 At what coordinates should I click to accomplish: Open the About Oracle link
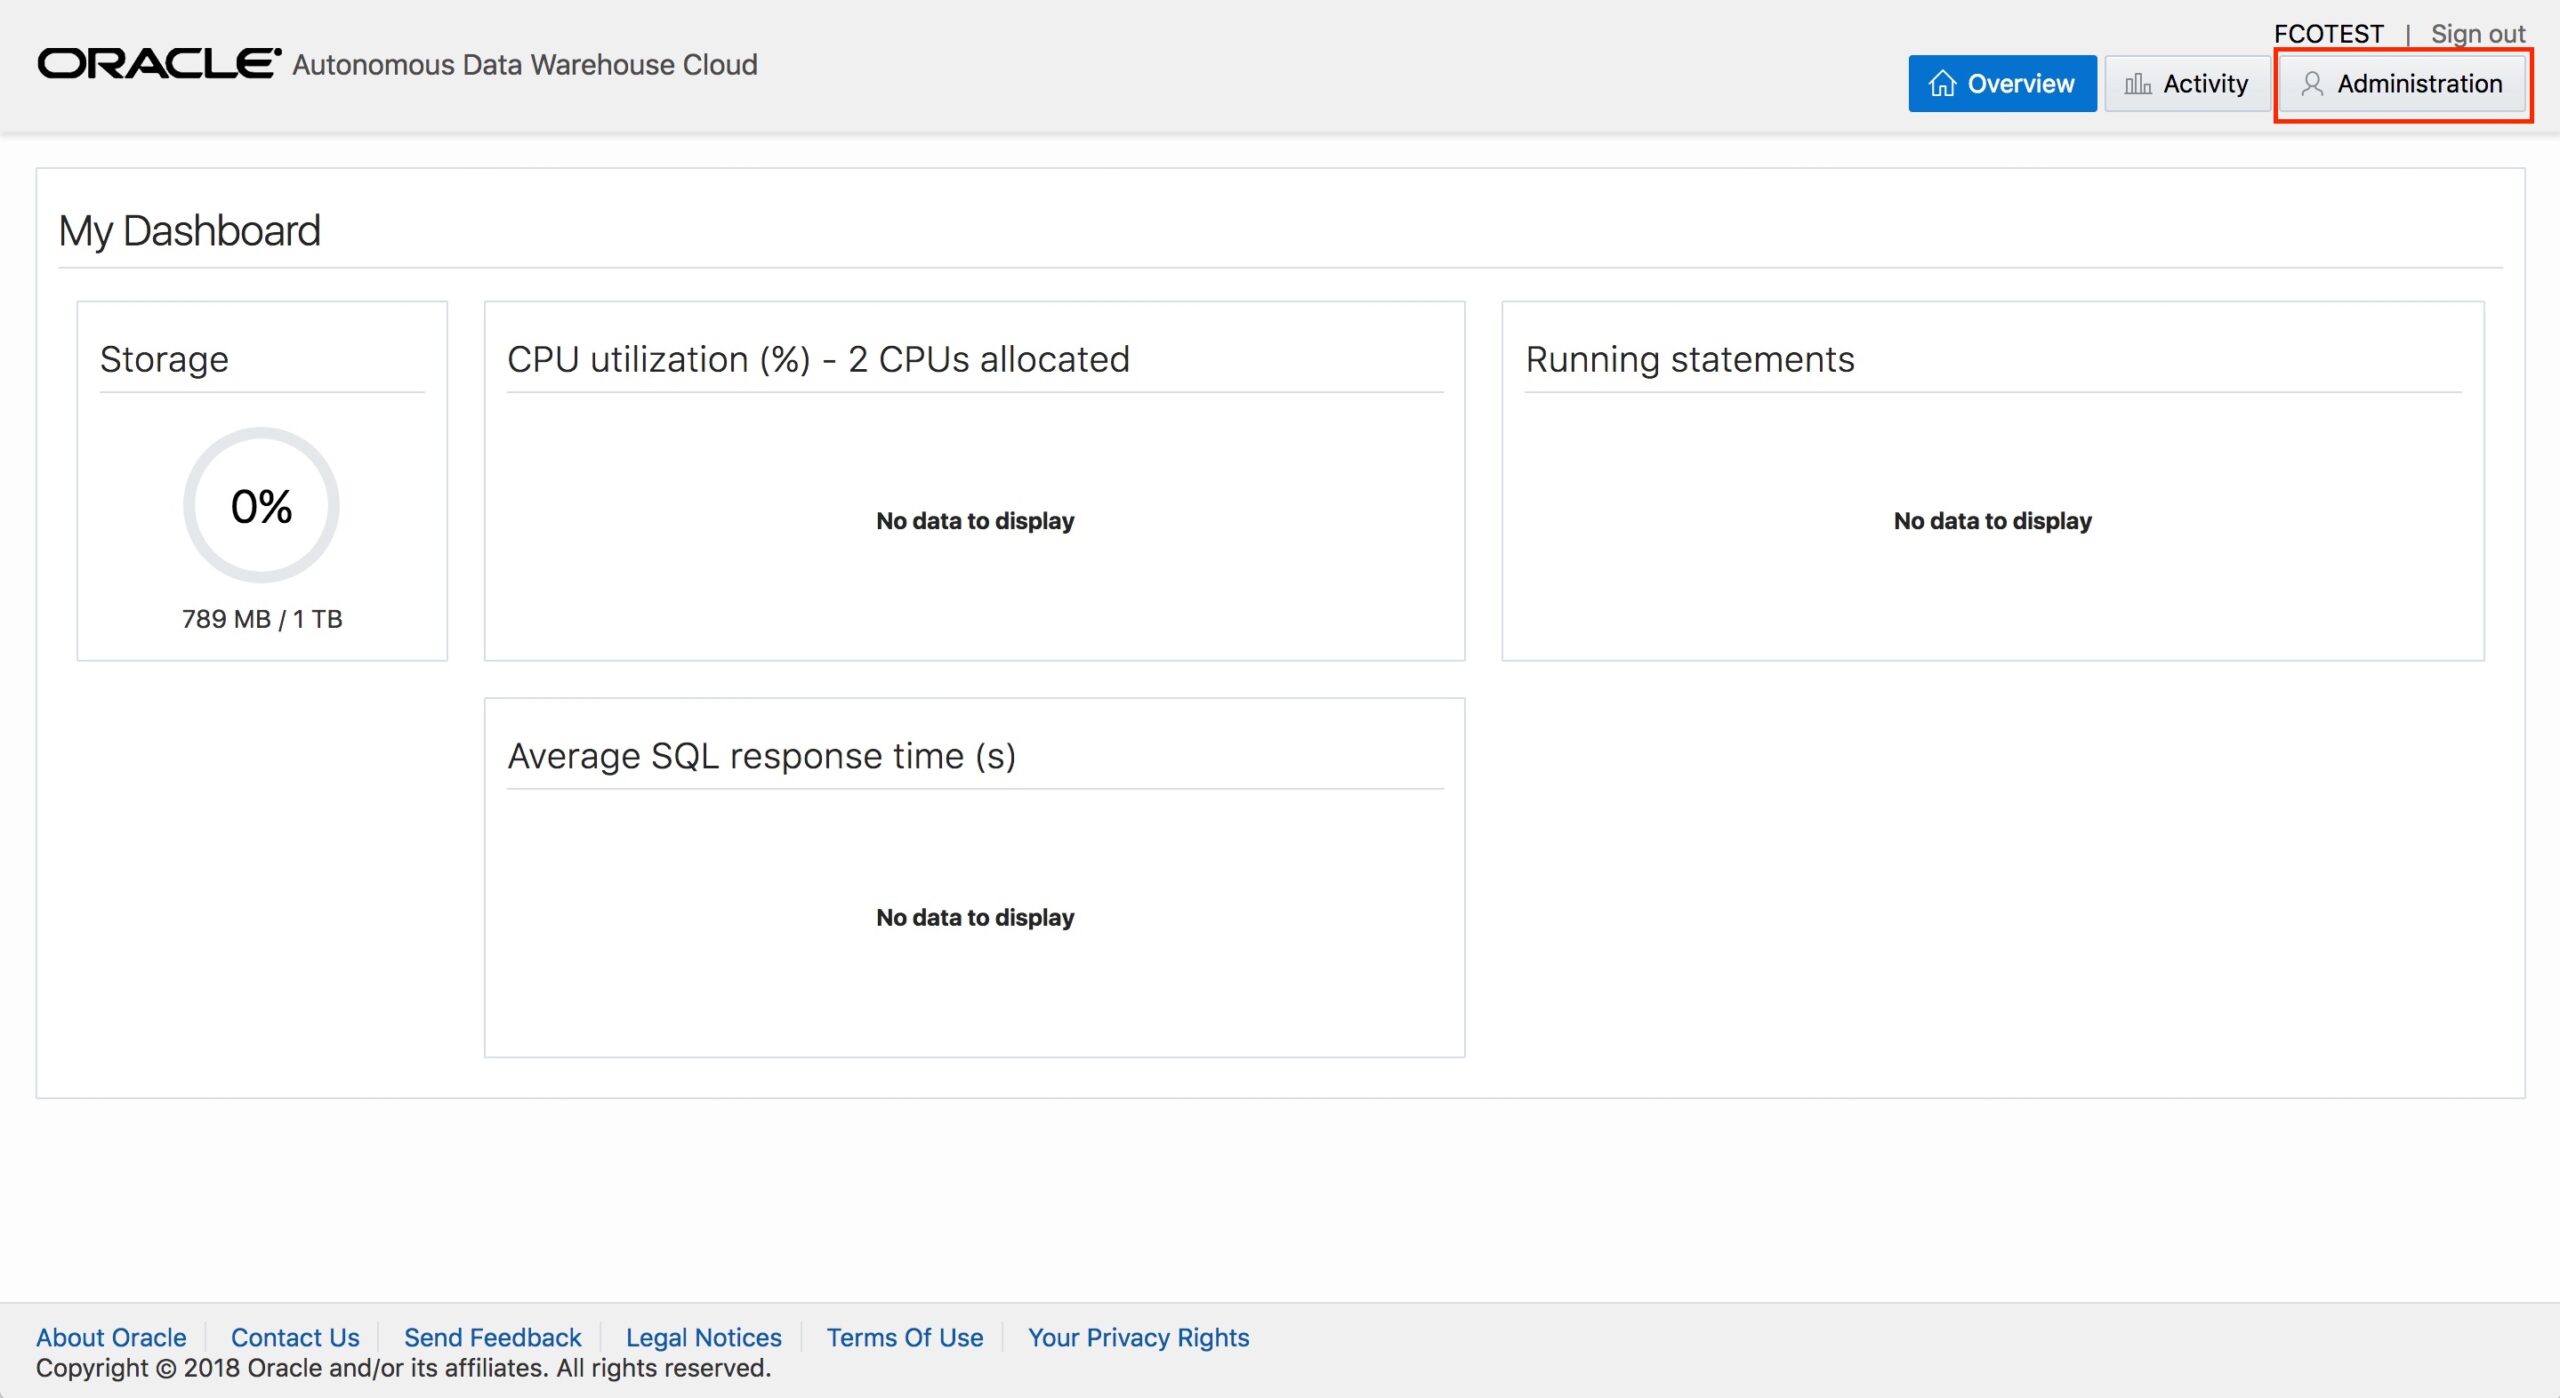(x=111, y=1337)
